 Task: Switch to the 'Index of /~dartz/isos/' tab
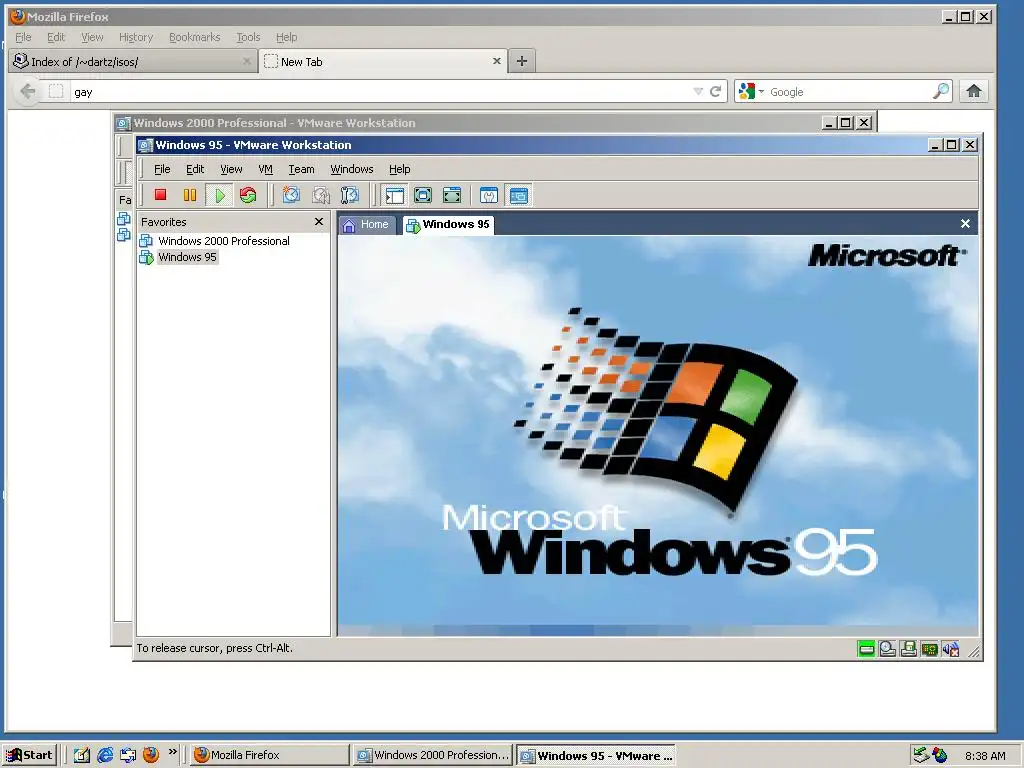click(133, 62)
